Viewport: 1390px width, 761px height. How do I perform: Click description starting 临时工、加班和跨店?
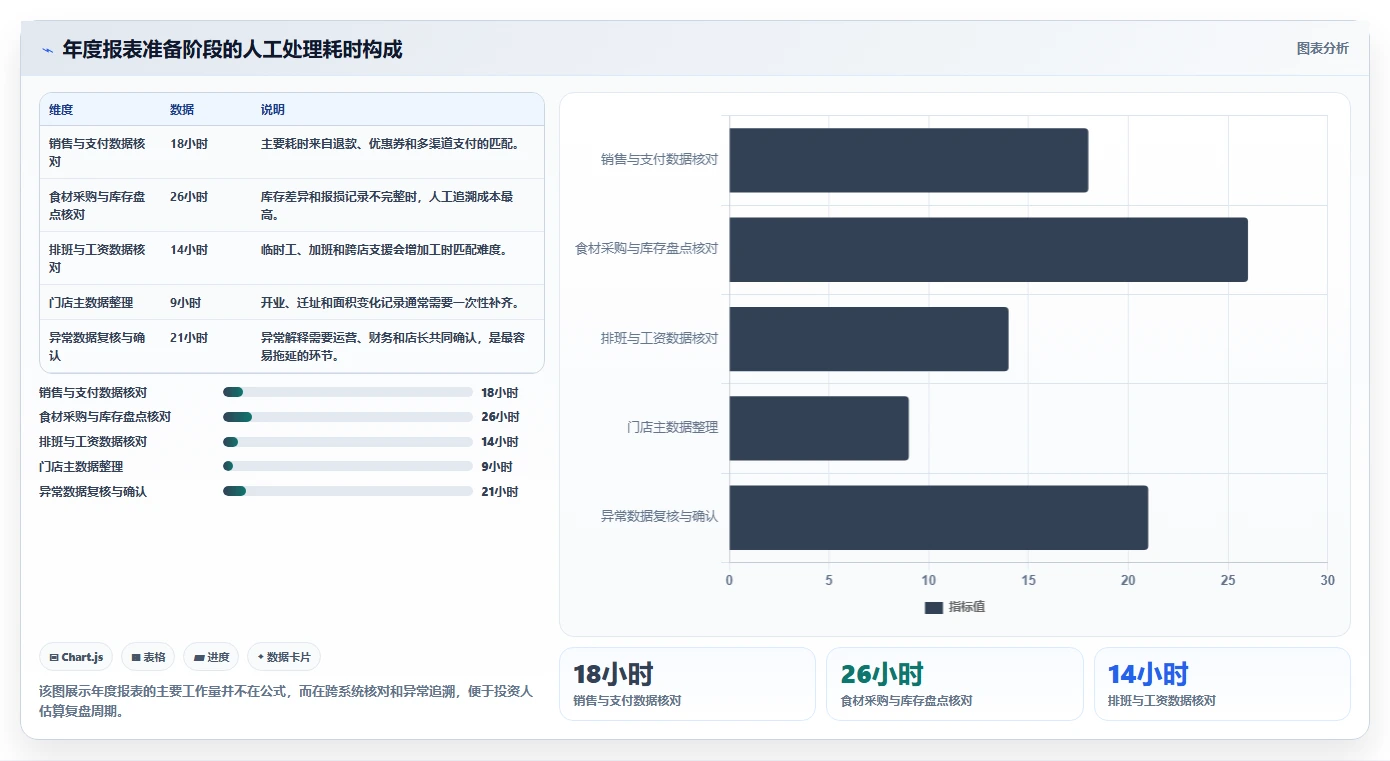[x=384, y=250]
